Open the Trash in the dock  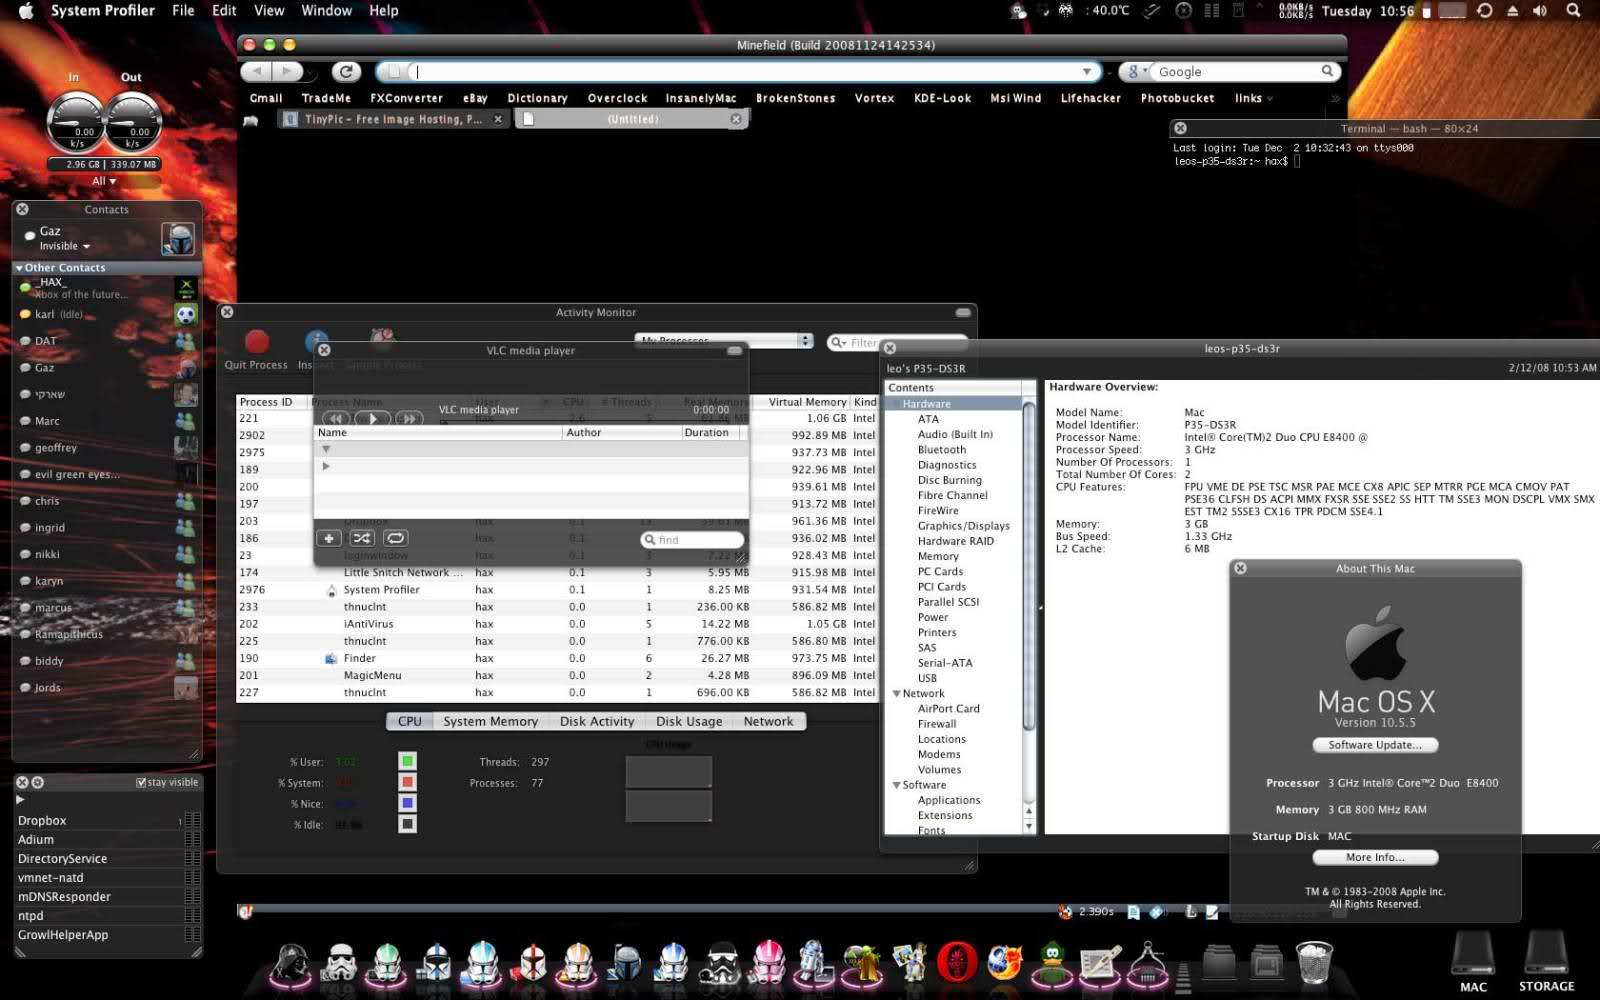(1314, 964)
